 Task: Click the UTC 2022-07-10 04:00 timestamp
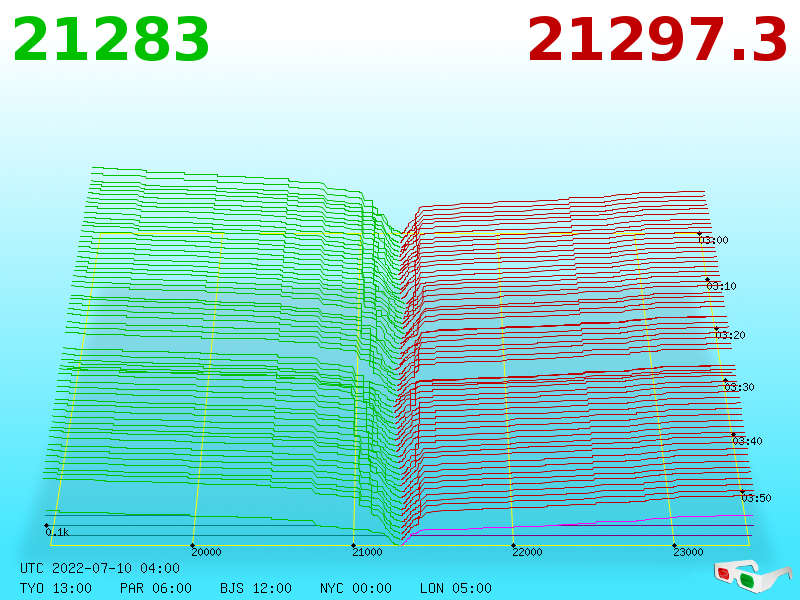tap(100, 568)
